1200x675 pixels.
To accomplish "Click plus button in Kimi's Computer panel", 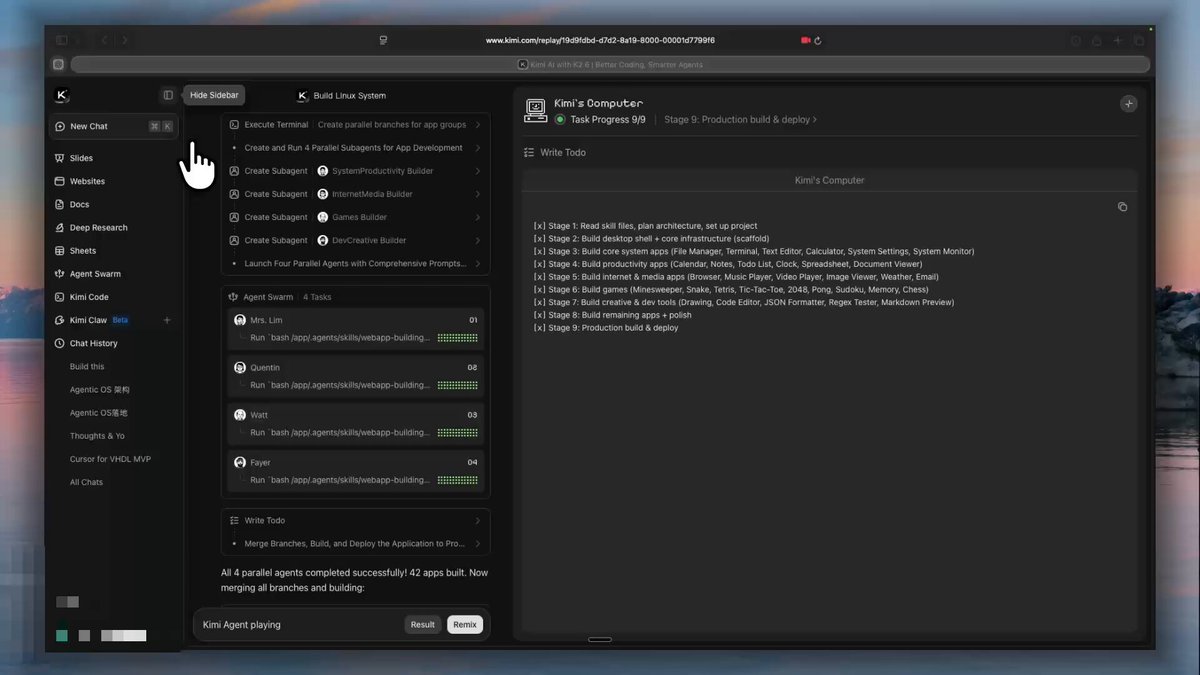I will (1128, 103).
